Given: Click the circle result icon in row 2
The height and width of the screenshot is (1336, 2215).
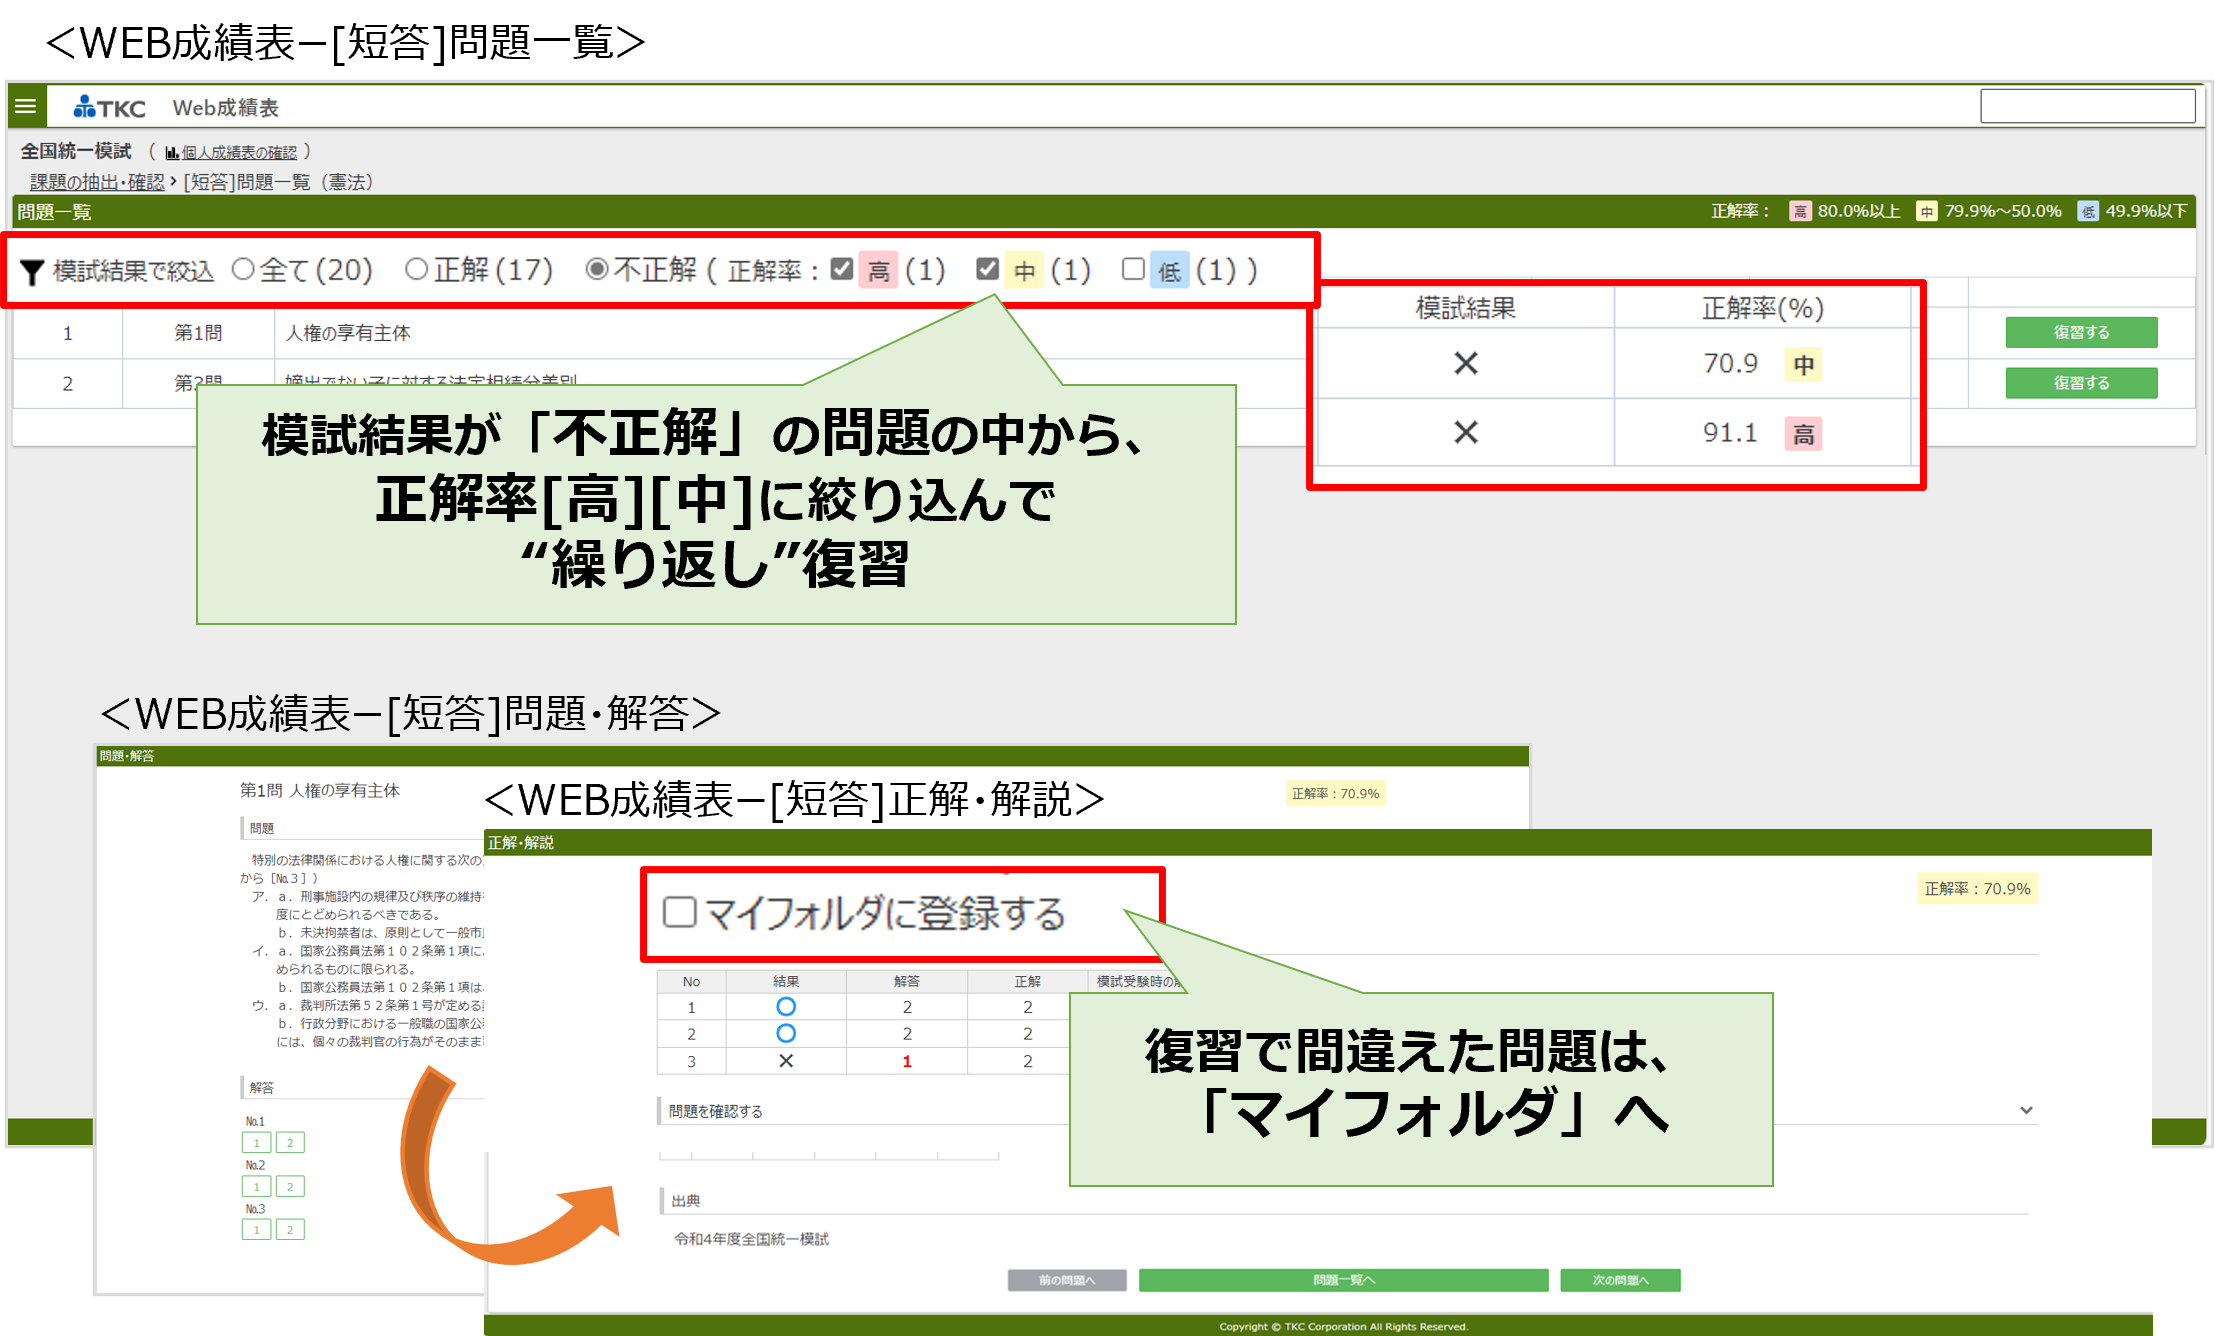Looking at the screenshot, I should tap(786, 1033).
